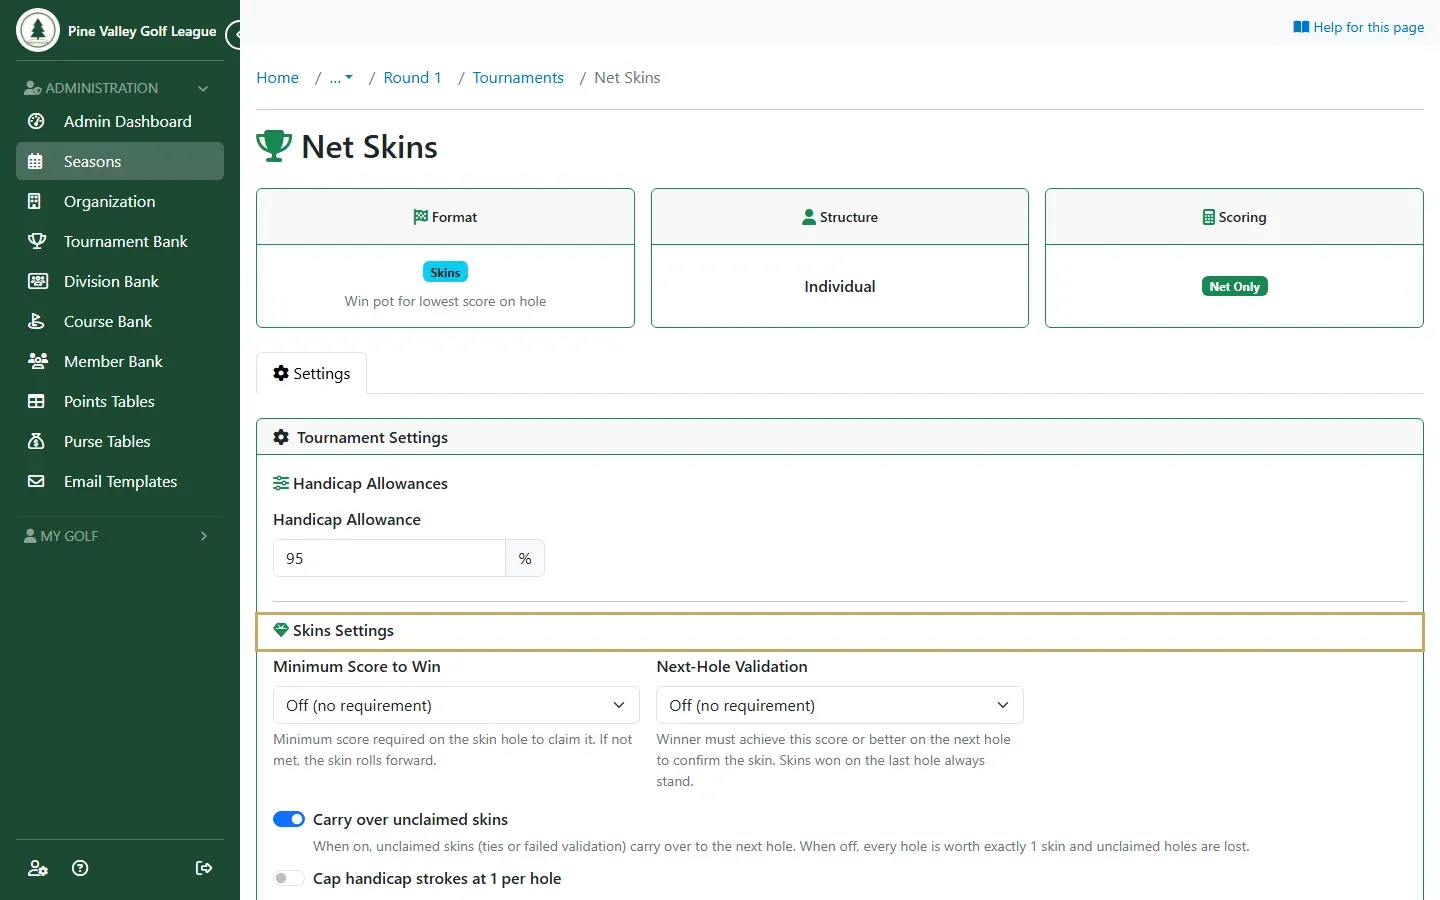Go to Tournament Bank in sidebar
The height and width of the screenshot is (900, 1440).
(120, 241)
